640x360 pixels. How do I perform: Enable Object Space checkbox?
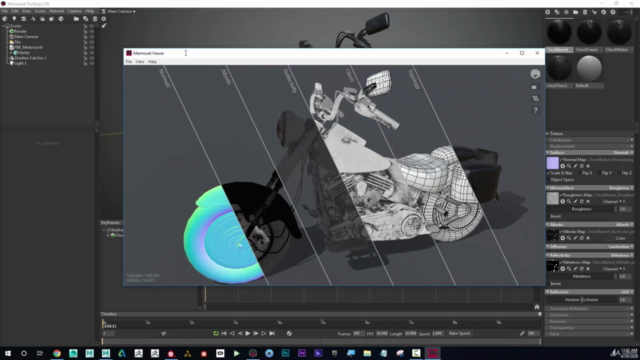[548, 180]
